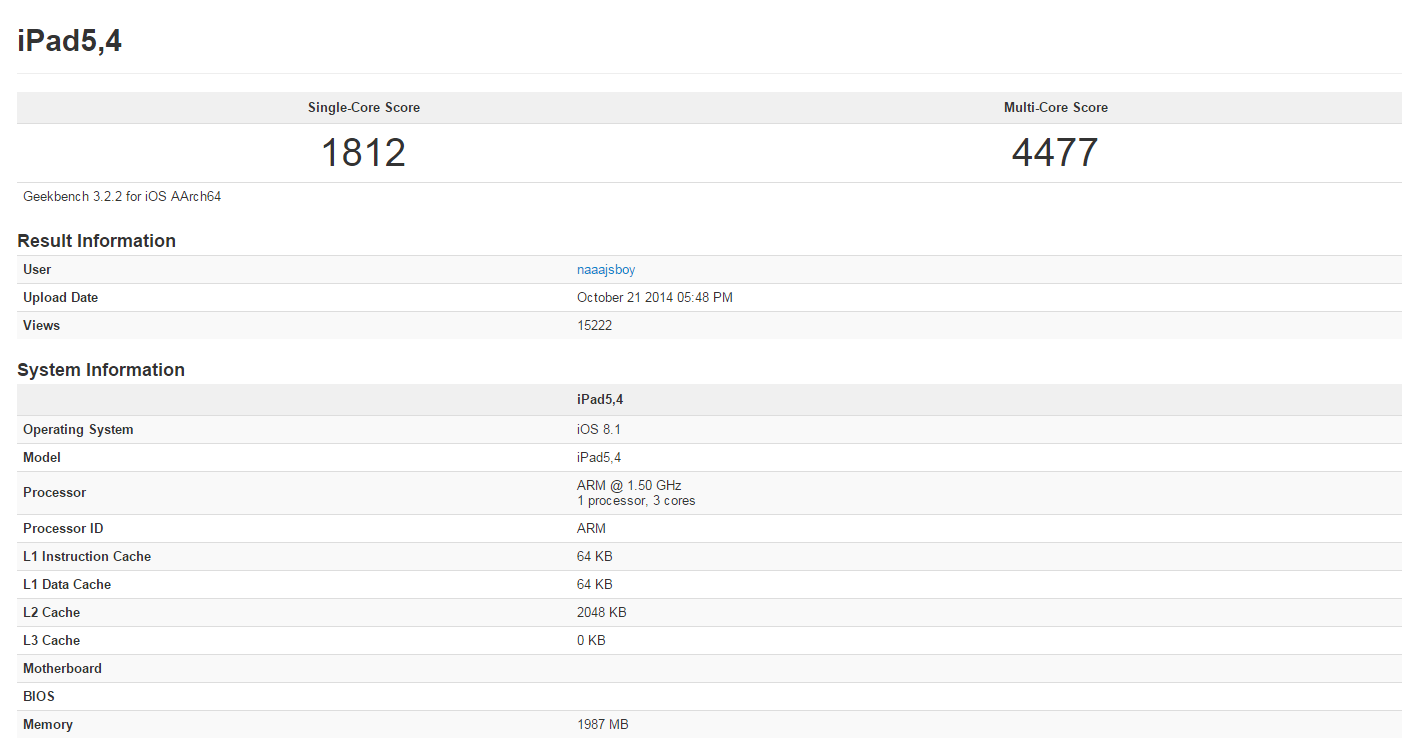The width and height of the screenshot is (1416, 756).
Task: Click the Result Information section heading
Action: click(x=96, y=241)
